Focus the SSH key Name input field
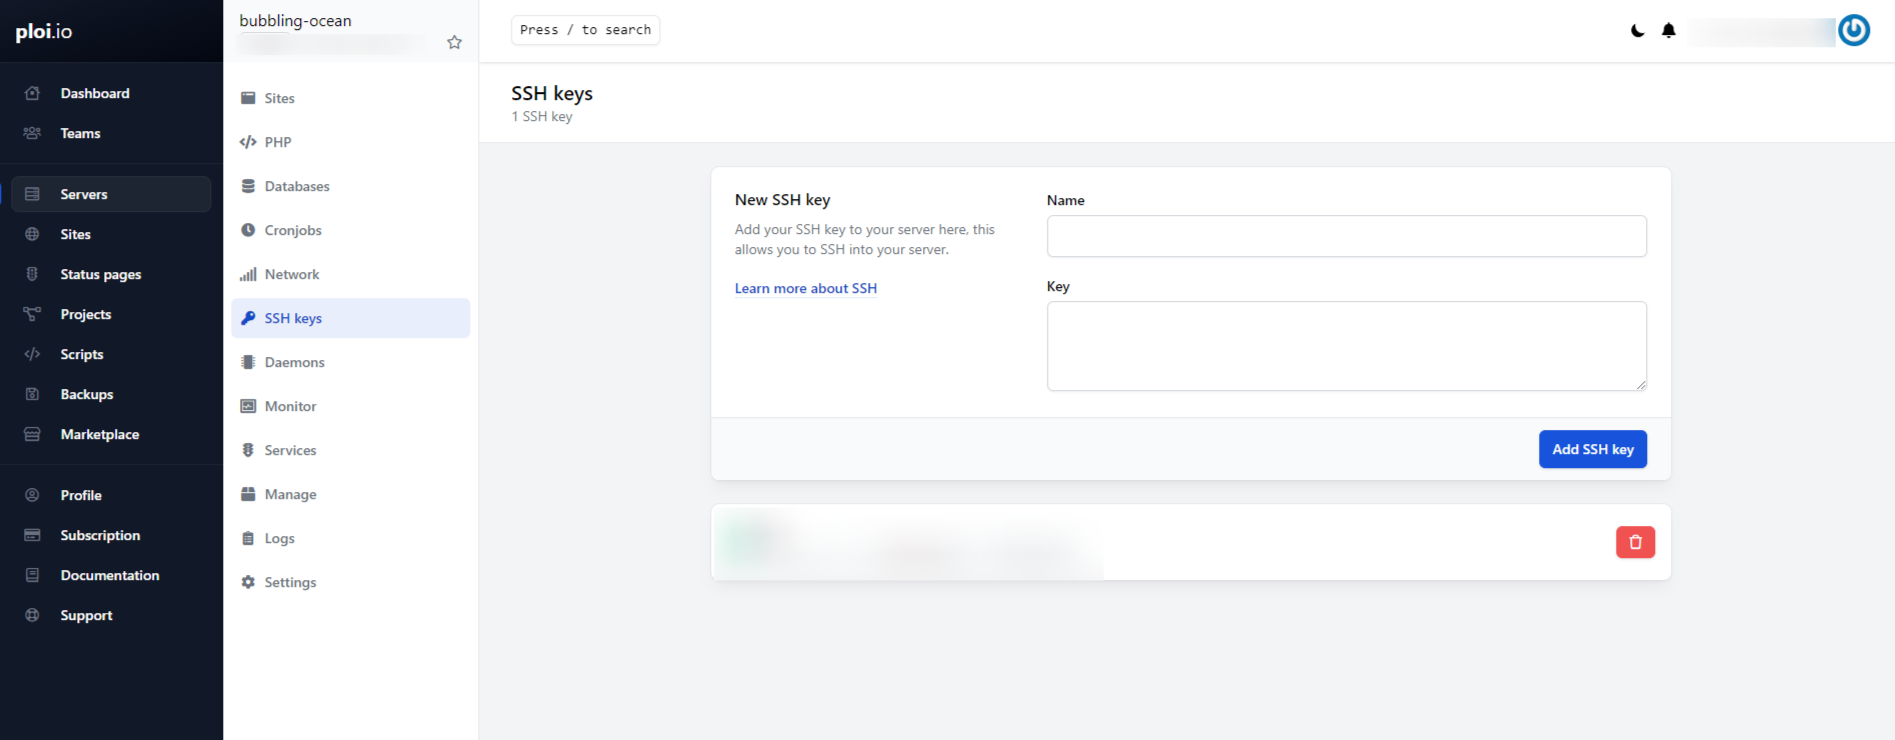The height and width of the screenshot is (740, 1895). pyautogui.click(x=1346, y=236)
